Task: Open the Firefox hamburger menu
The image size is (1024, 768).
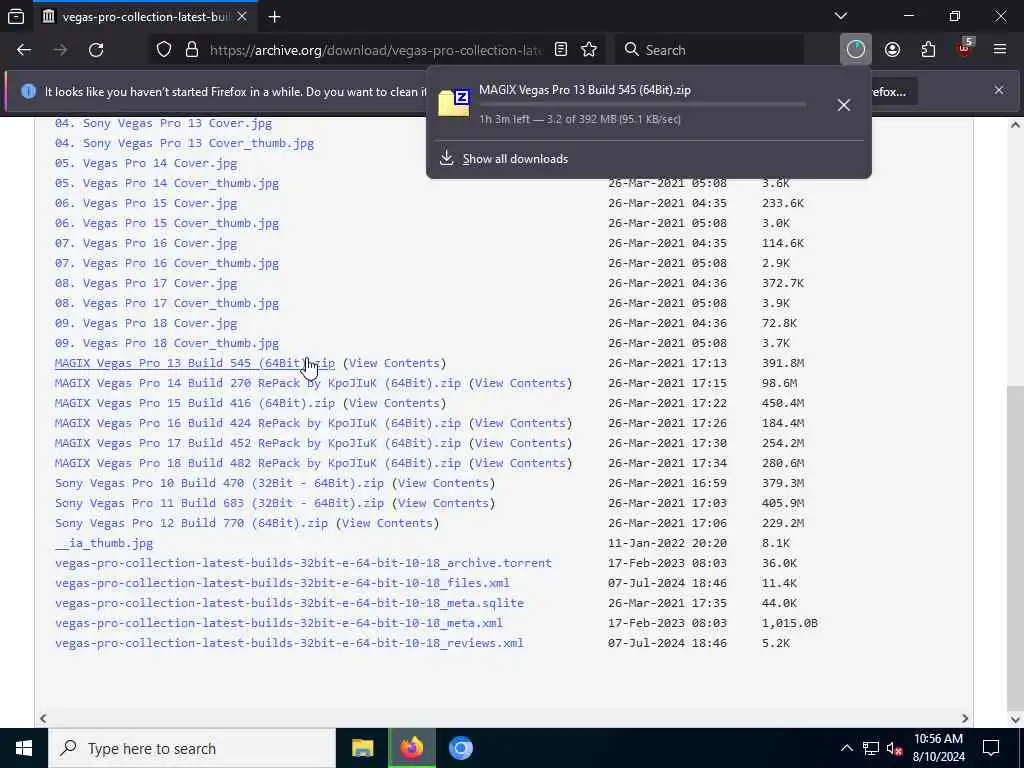Action: (x=1000, y=50)
